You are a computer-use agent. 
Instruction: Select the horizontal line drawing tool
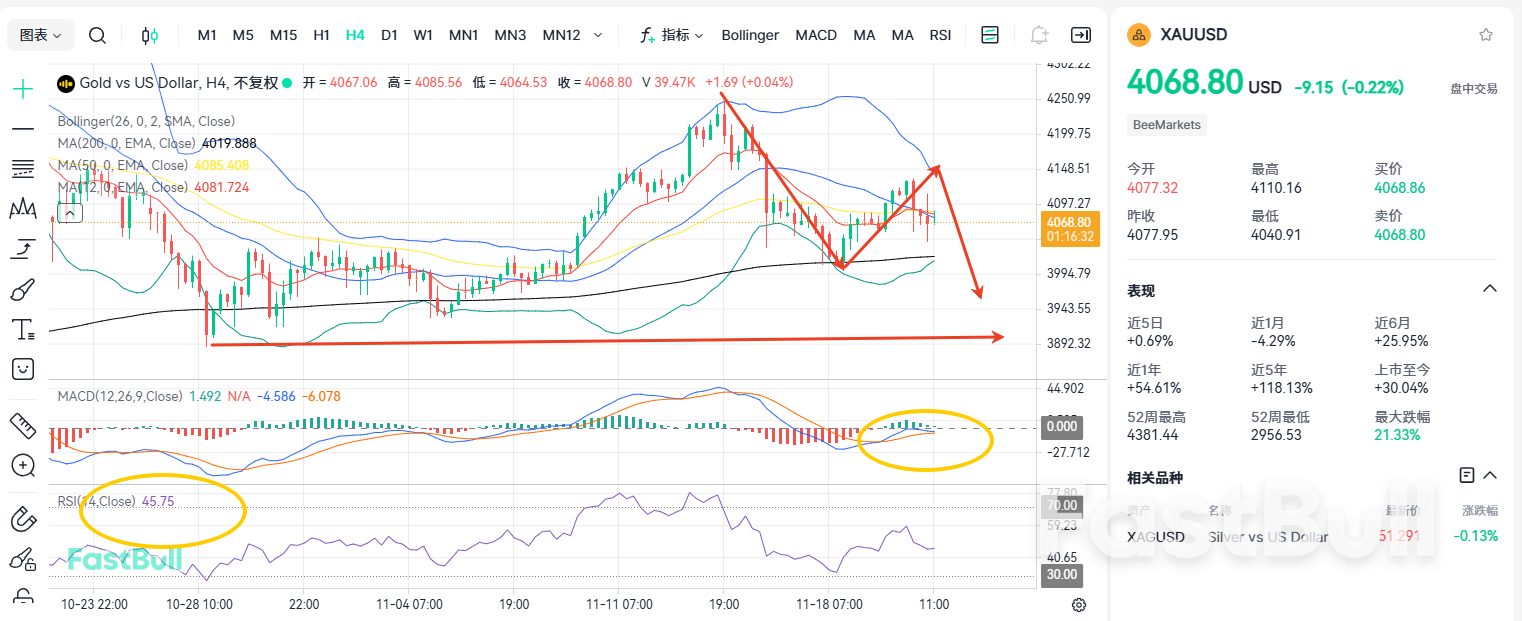(22, 128)
